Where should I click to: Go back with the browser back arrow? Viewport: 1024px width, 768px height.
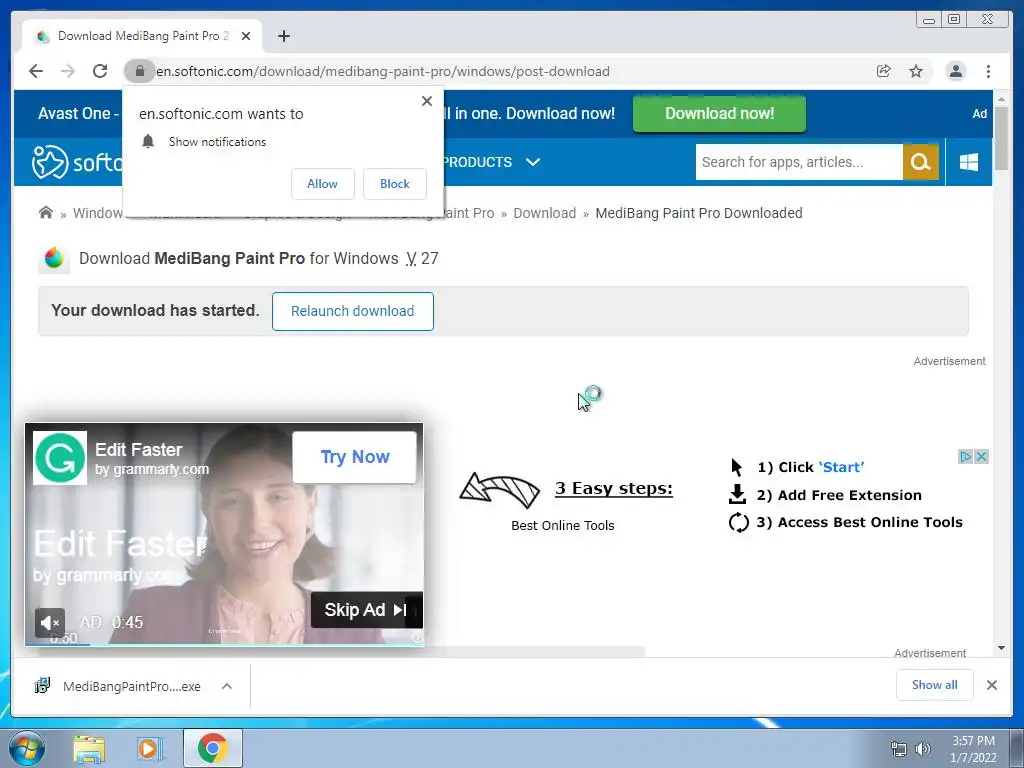pos(36,71)
